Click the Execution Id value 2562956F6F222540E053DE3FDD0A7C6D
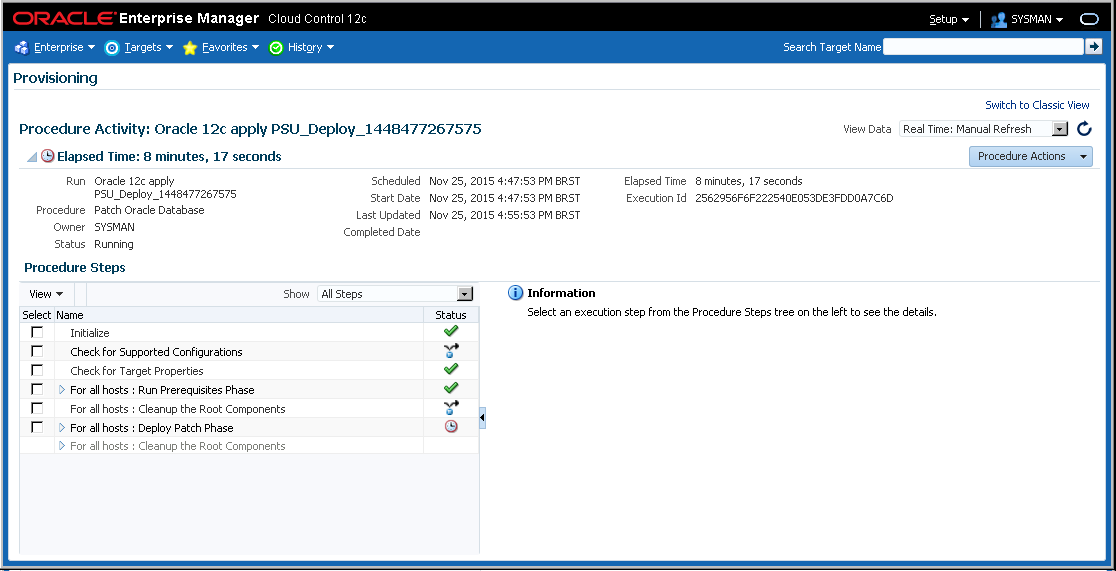1116x571 pixels. tap(794, 198)
